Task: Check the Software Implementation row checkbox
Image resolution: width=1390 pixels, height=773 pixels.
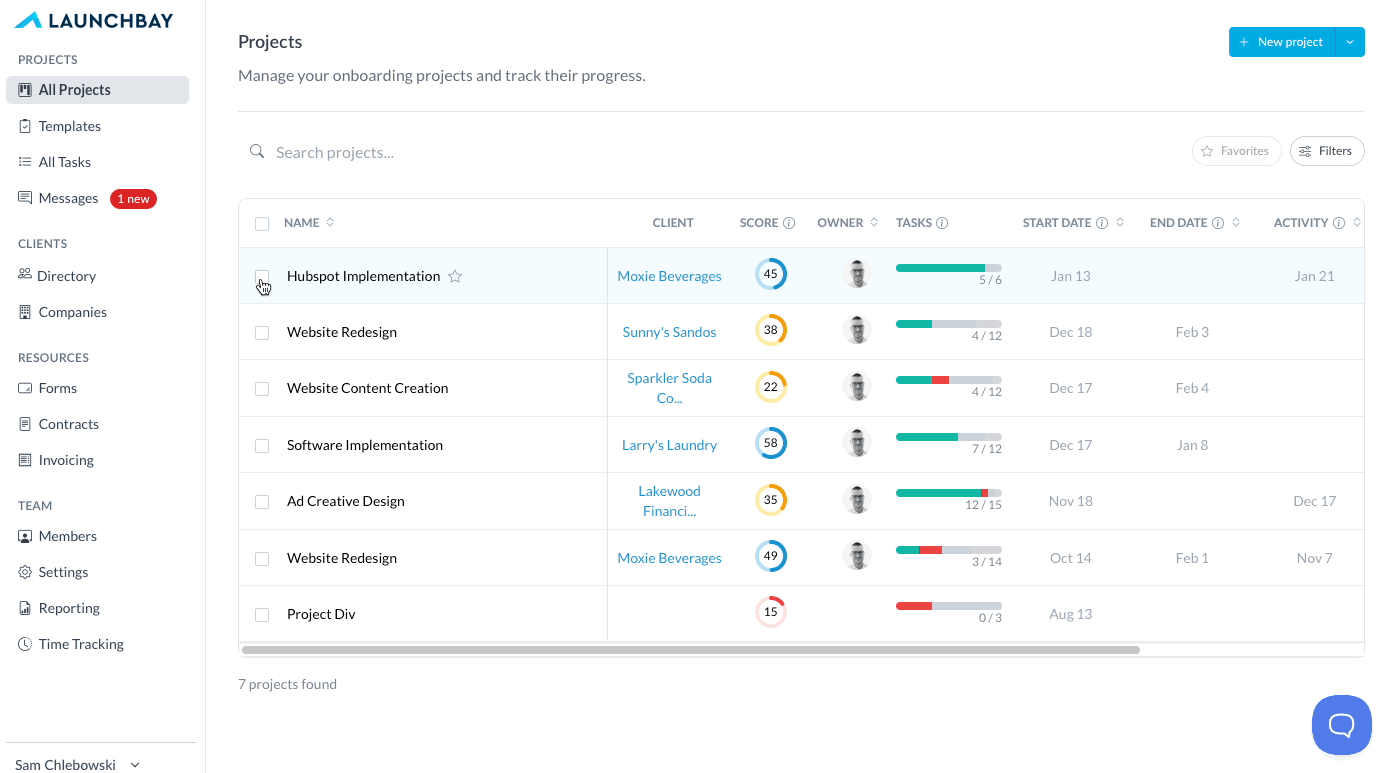Action: 262,446
